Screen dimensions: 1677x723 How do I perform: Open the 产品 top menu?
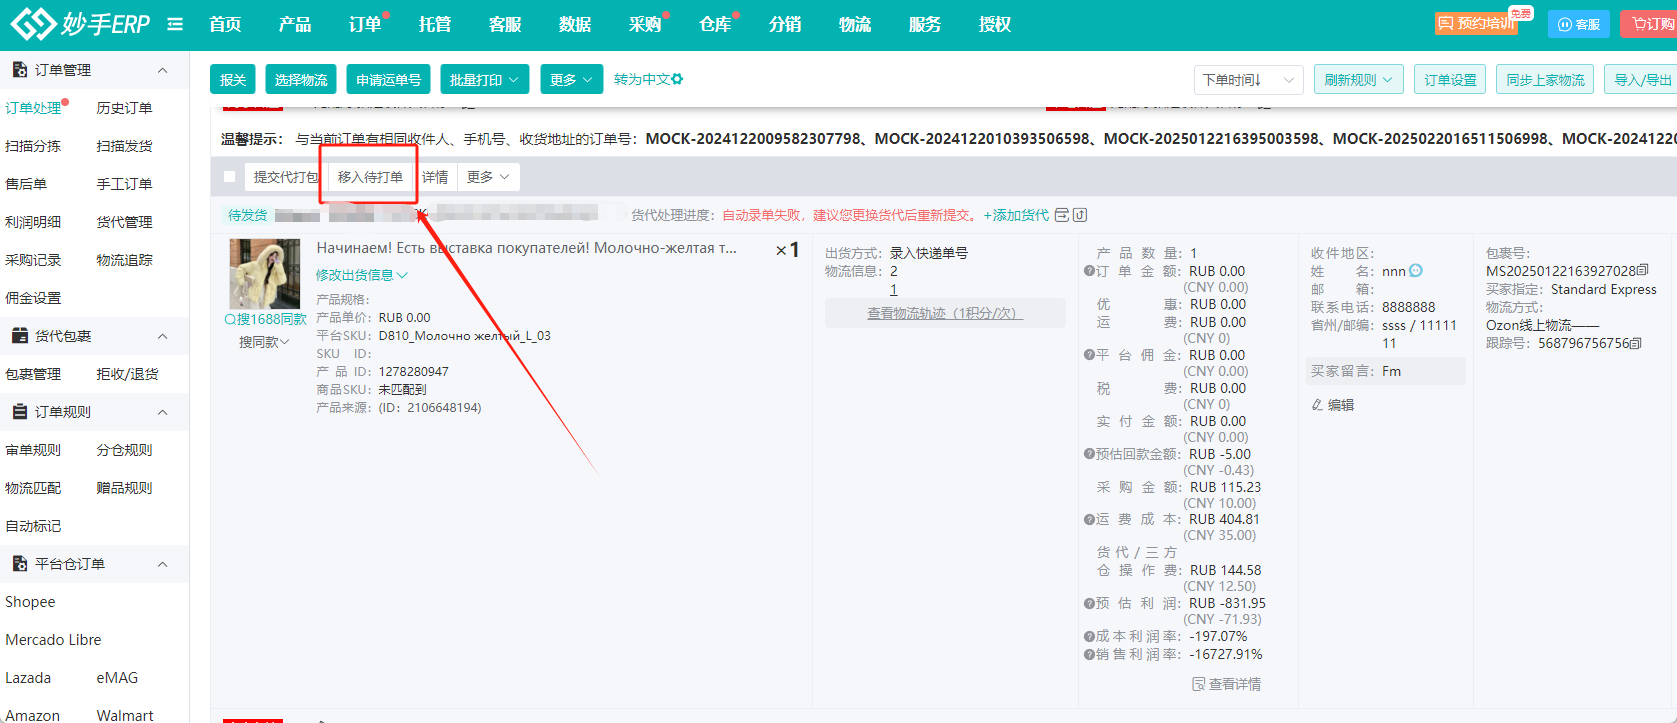pos(295,24)
